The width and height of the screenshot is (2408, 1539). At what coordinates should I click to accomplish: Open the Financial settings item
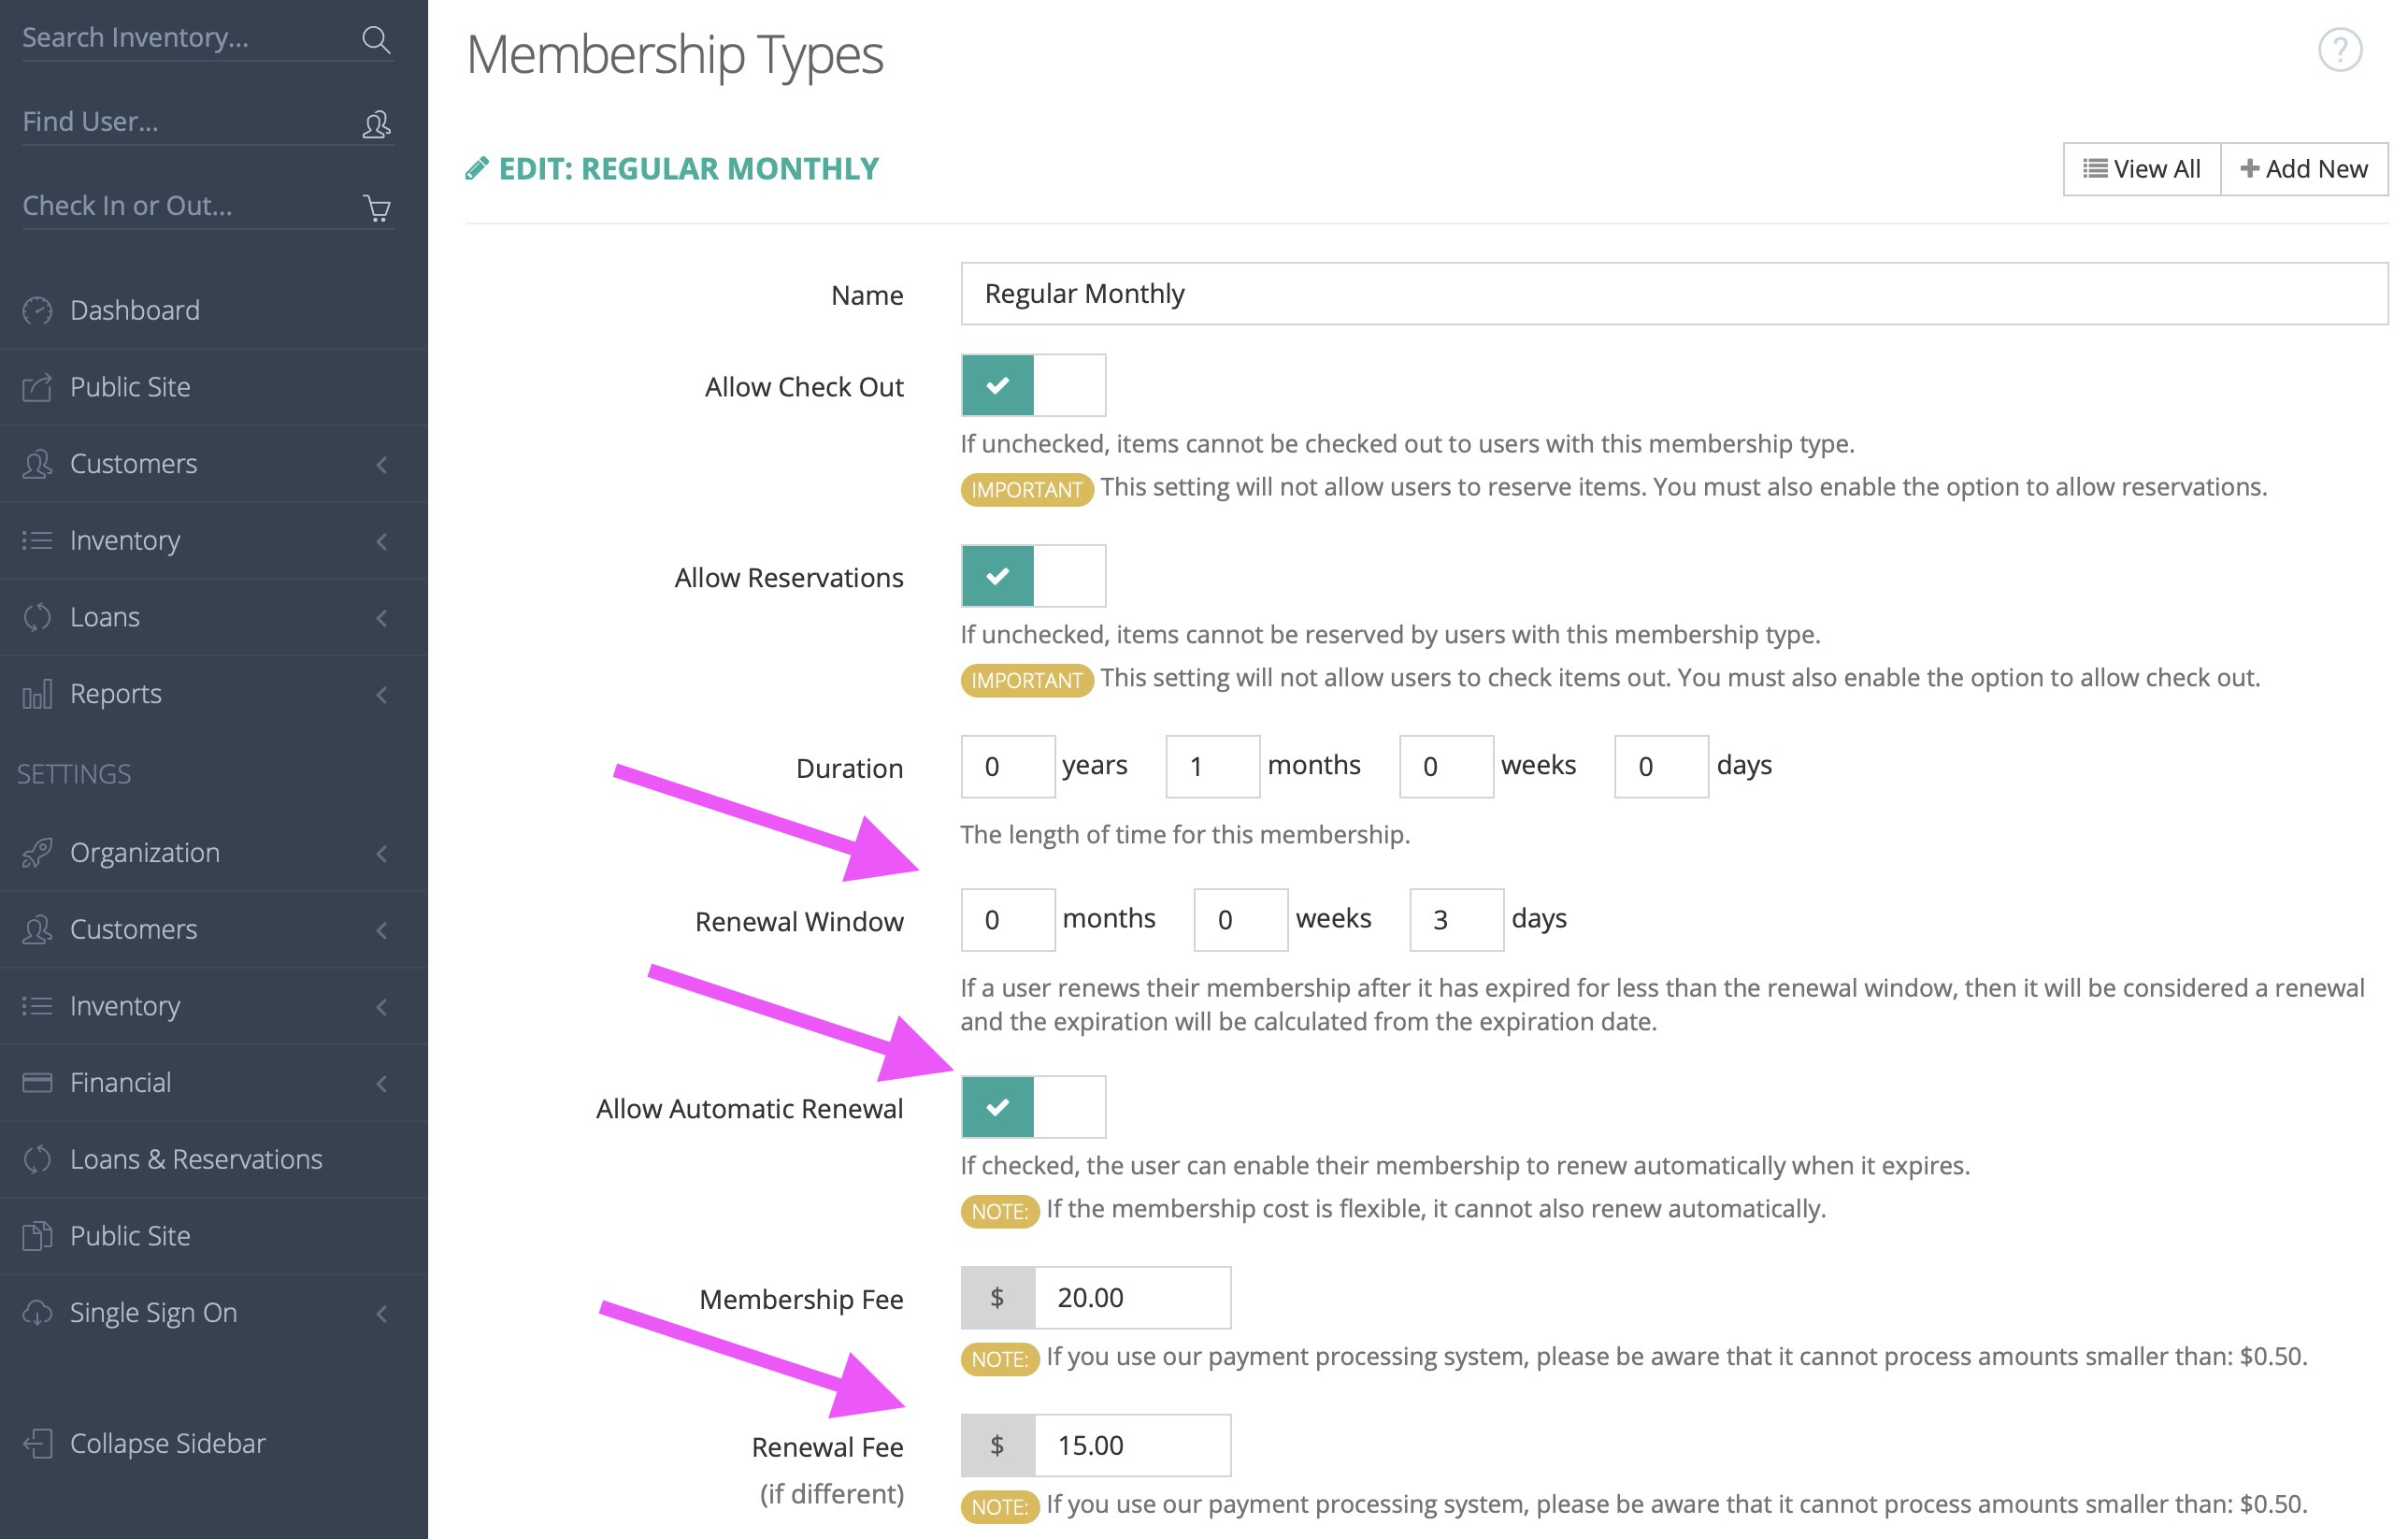coord(214,1083)
